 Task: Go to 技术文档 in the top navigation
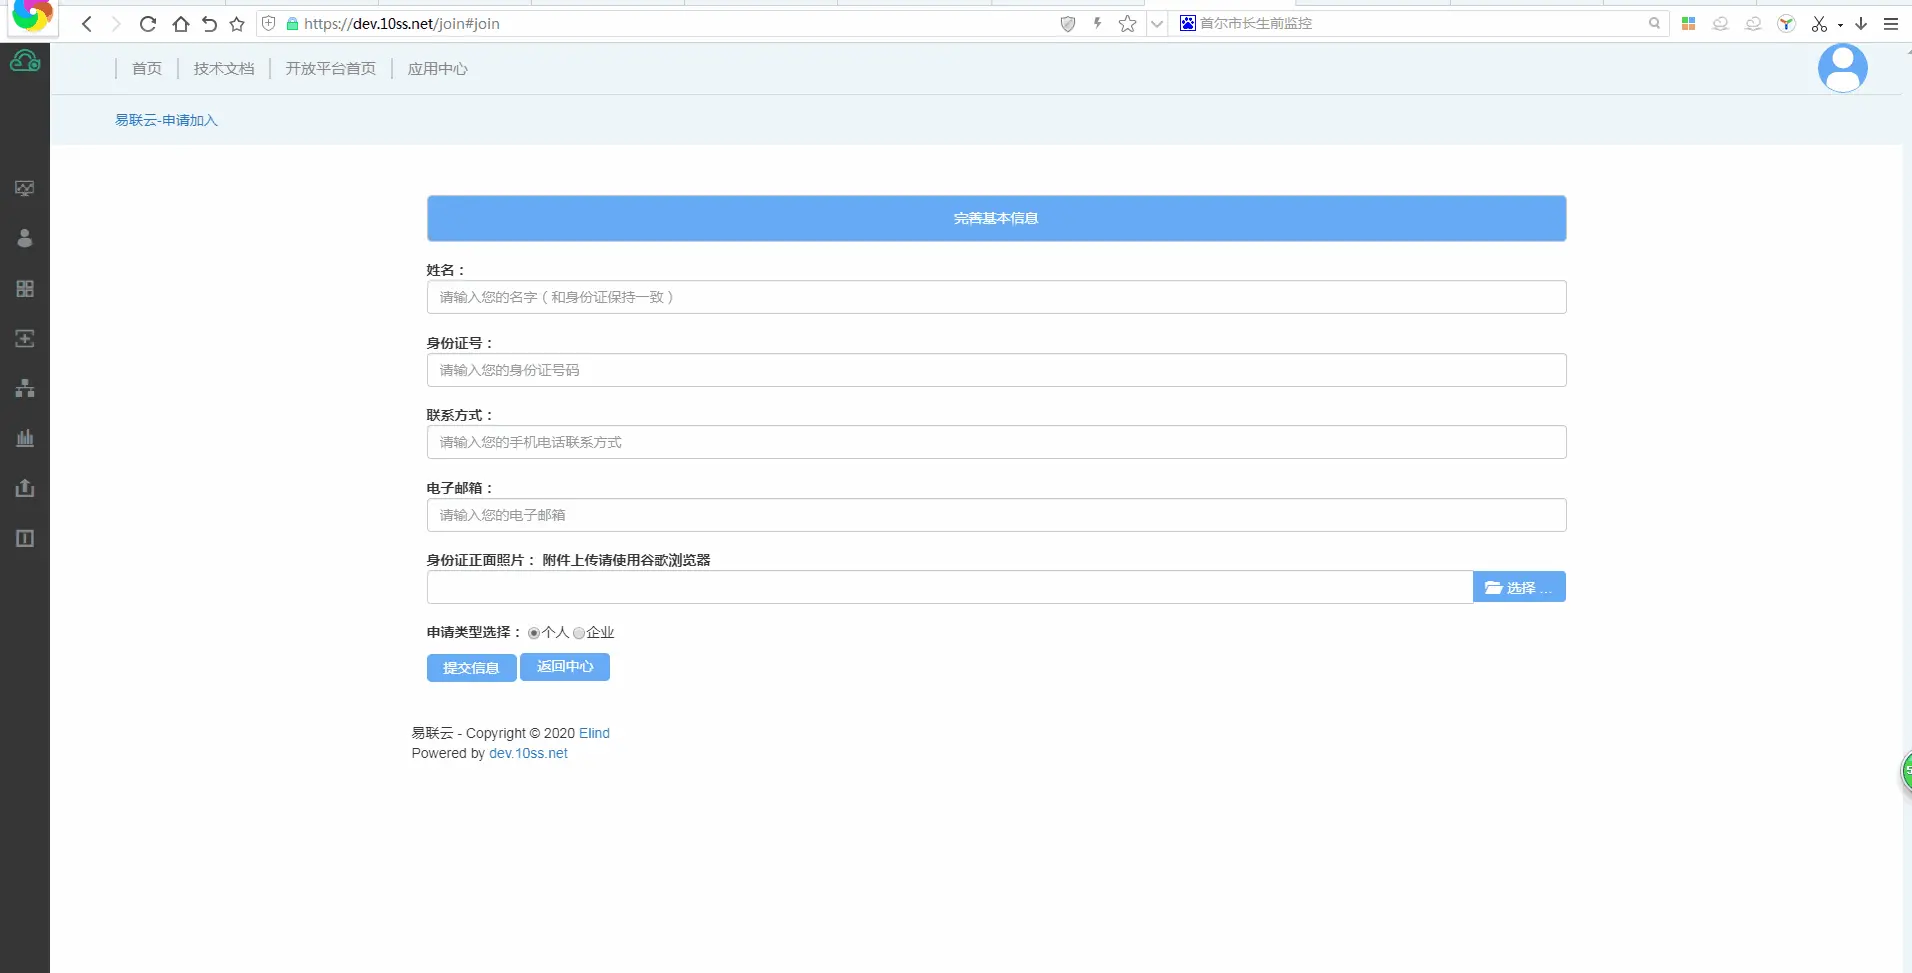coord(224,69)
